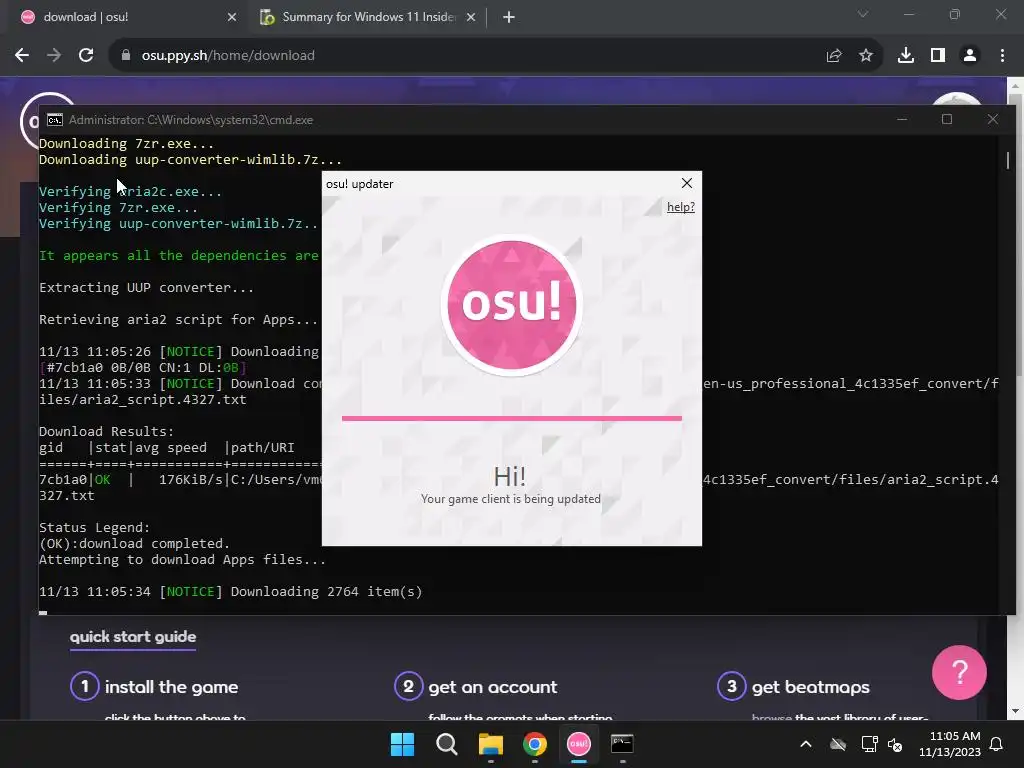Open OneDrive tray icon
Screen dimensions: 1024x768
[838, 744]
